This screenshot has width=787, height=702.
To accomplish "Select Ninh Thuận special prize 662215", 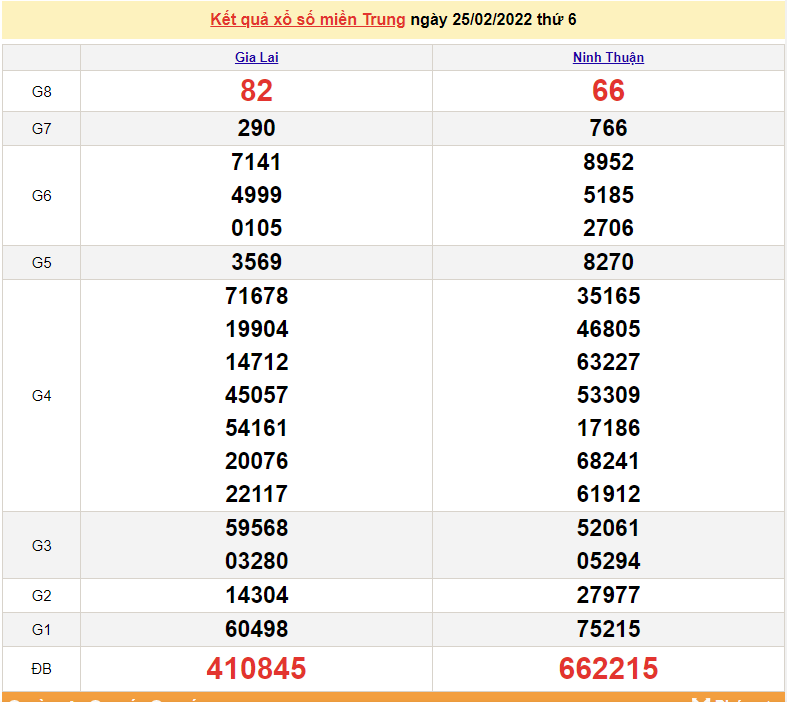I will click(608, 668).
